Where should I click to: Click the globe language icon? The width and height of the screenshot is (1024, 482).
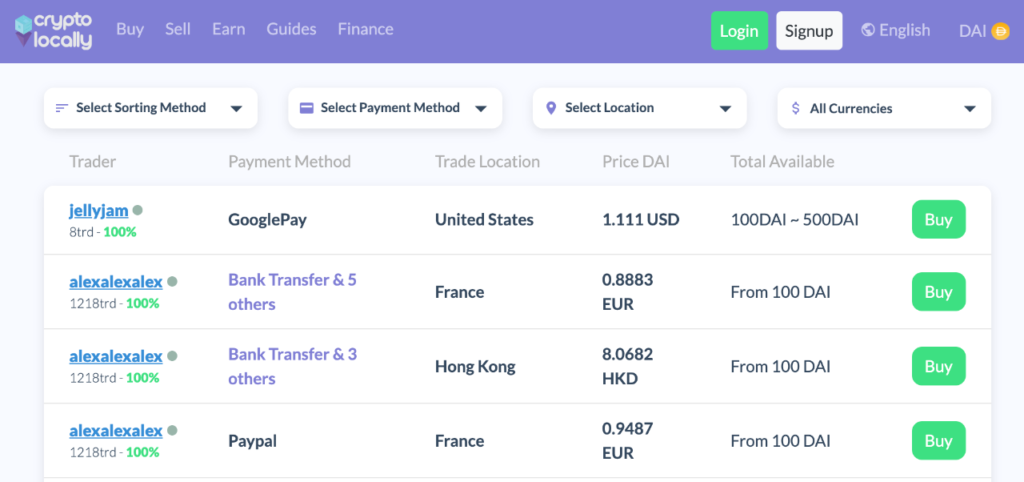pos(868,31)
